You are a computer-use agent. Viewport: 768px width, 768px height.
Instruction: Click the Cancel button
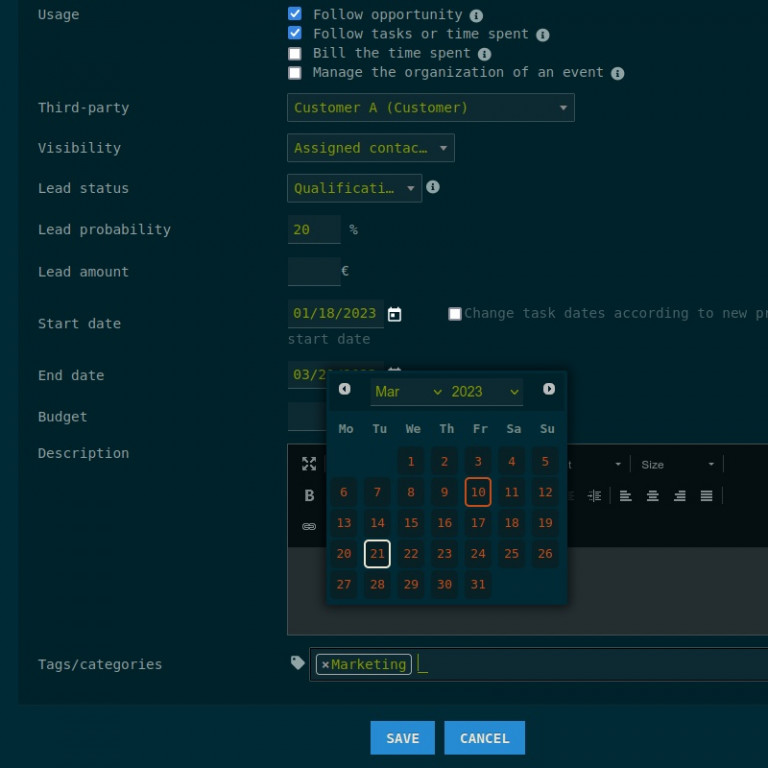(484, 738)
